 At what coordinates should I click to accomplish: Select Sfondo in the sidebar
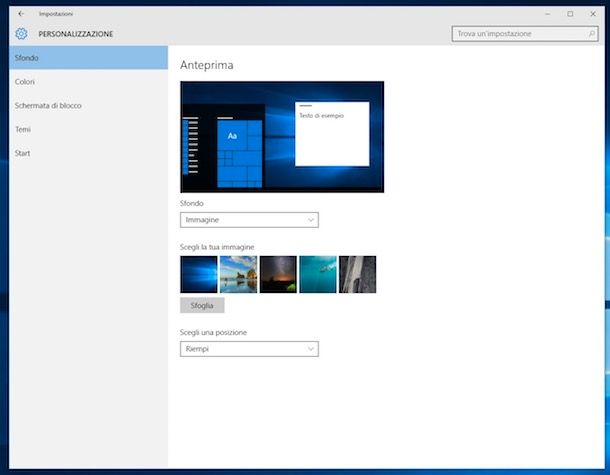tap(88, 58)
